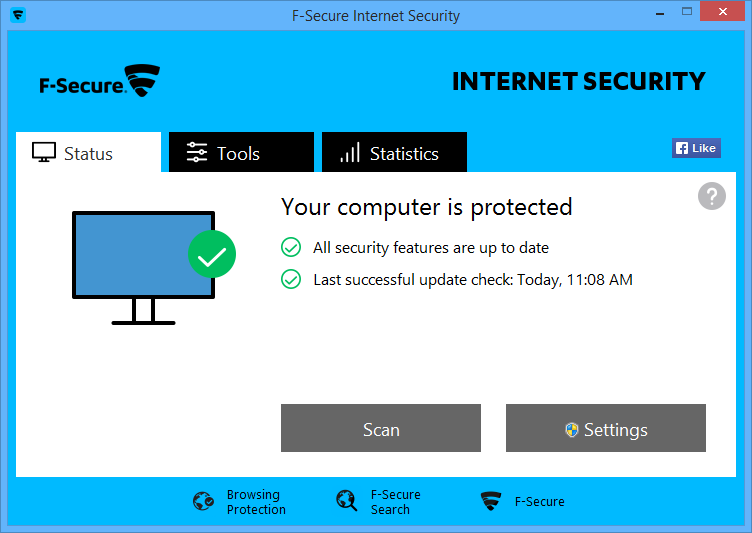Click the Browsing Protection label

[256, 502]
